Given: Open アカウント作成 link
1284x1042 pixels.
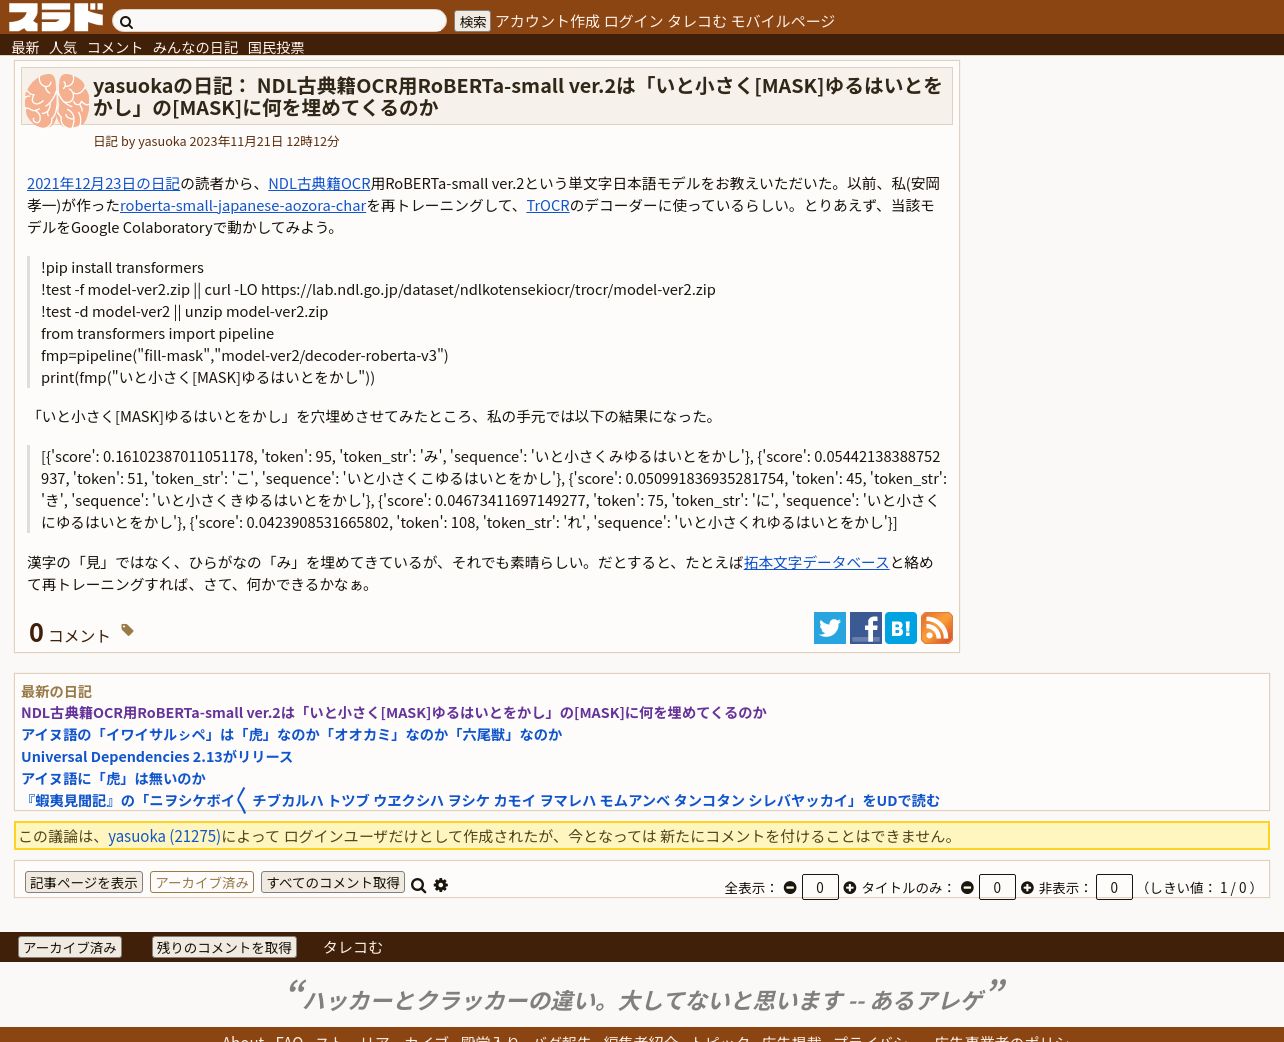Looking at the screenshot, I should 547,21.
